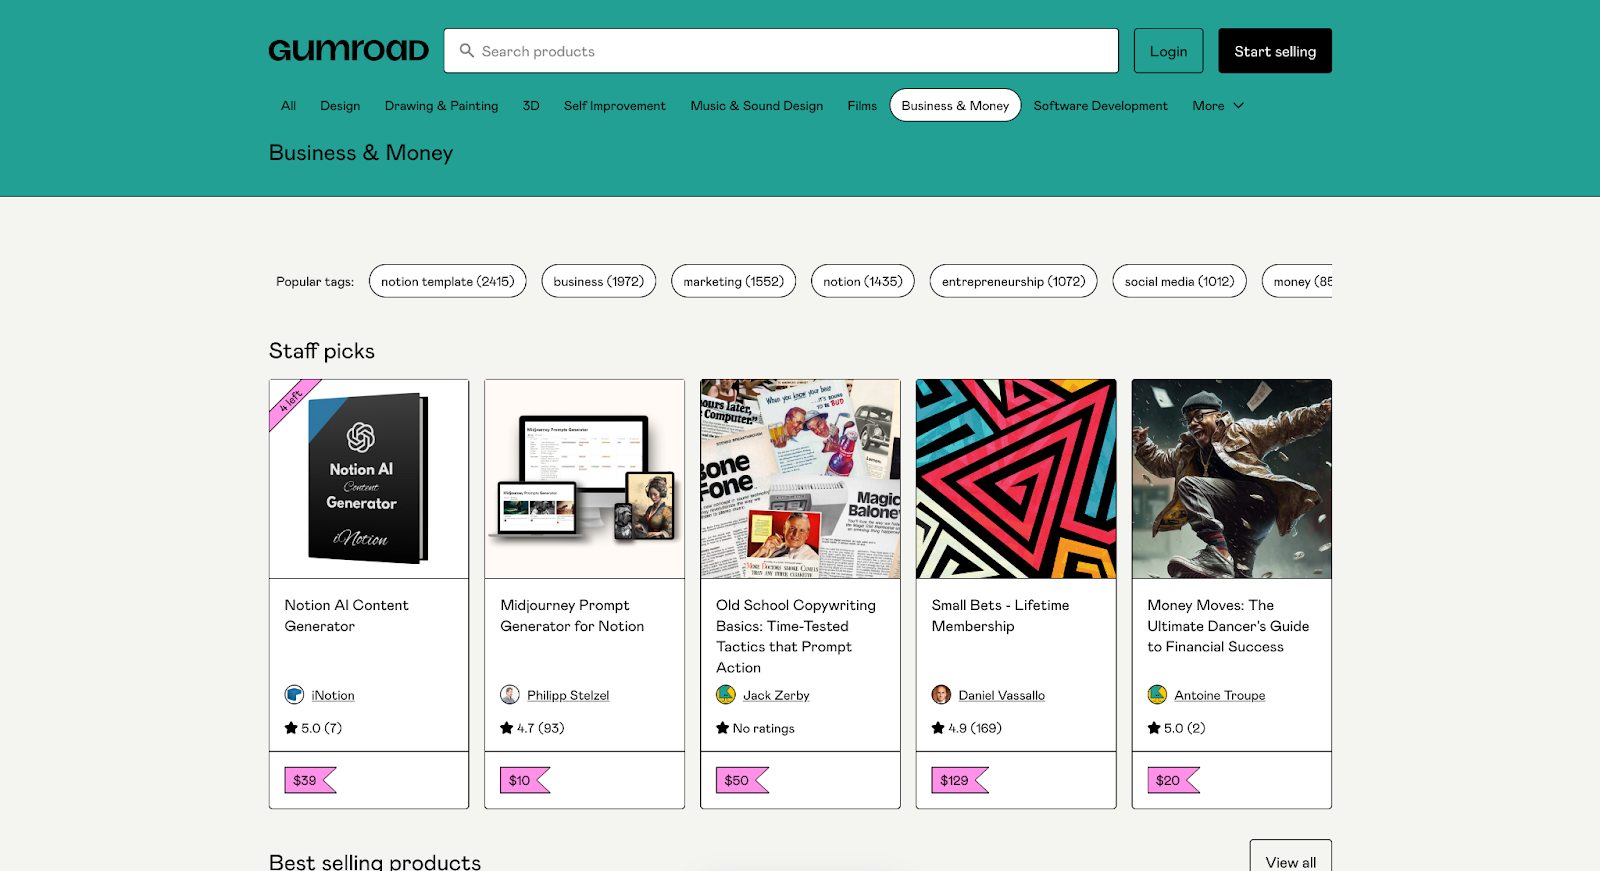The width and height of the screenshot is (1600, 871).
Task: Select the Business & Money tab
Action: point(955,105)
